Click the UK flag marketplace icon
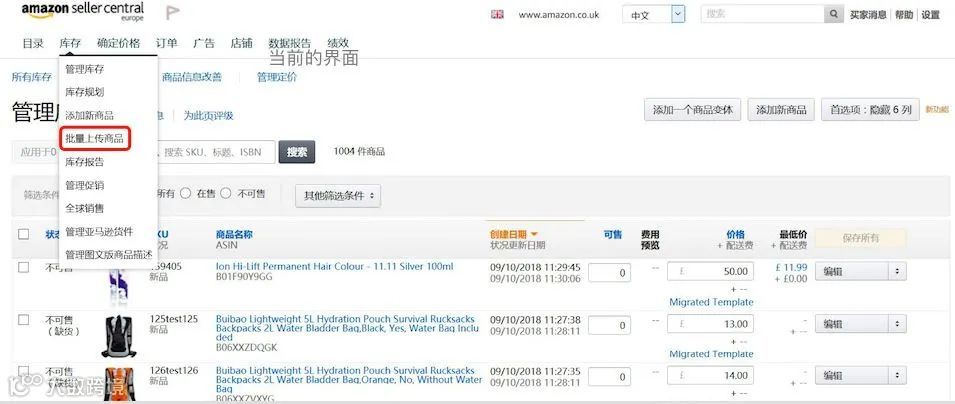This screenshot has width=955, height=404. pos(497,15)
